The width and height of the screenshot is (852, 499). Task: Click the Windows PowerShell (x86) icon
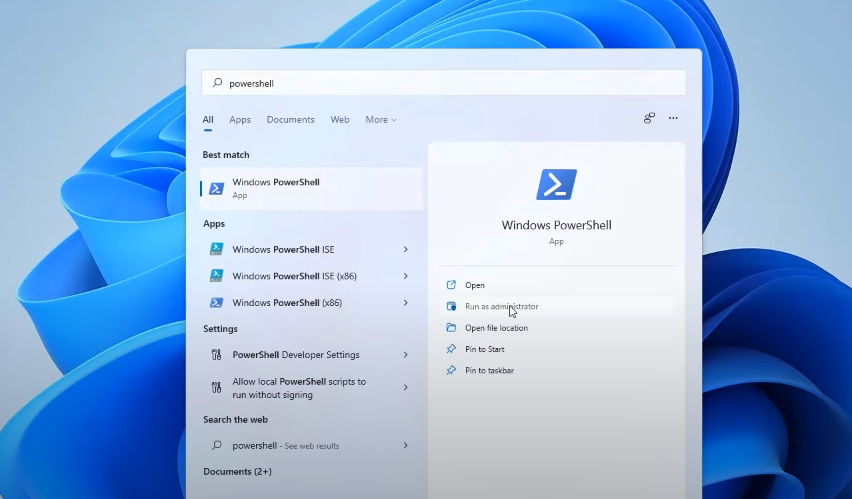[x=216, y=302]
